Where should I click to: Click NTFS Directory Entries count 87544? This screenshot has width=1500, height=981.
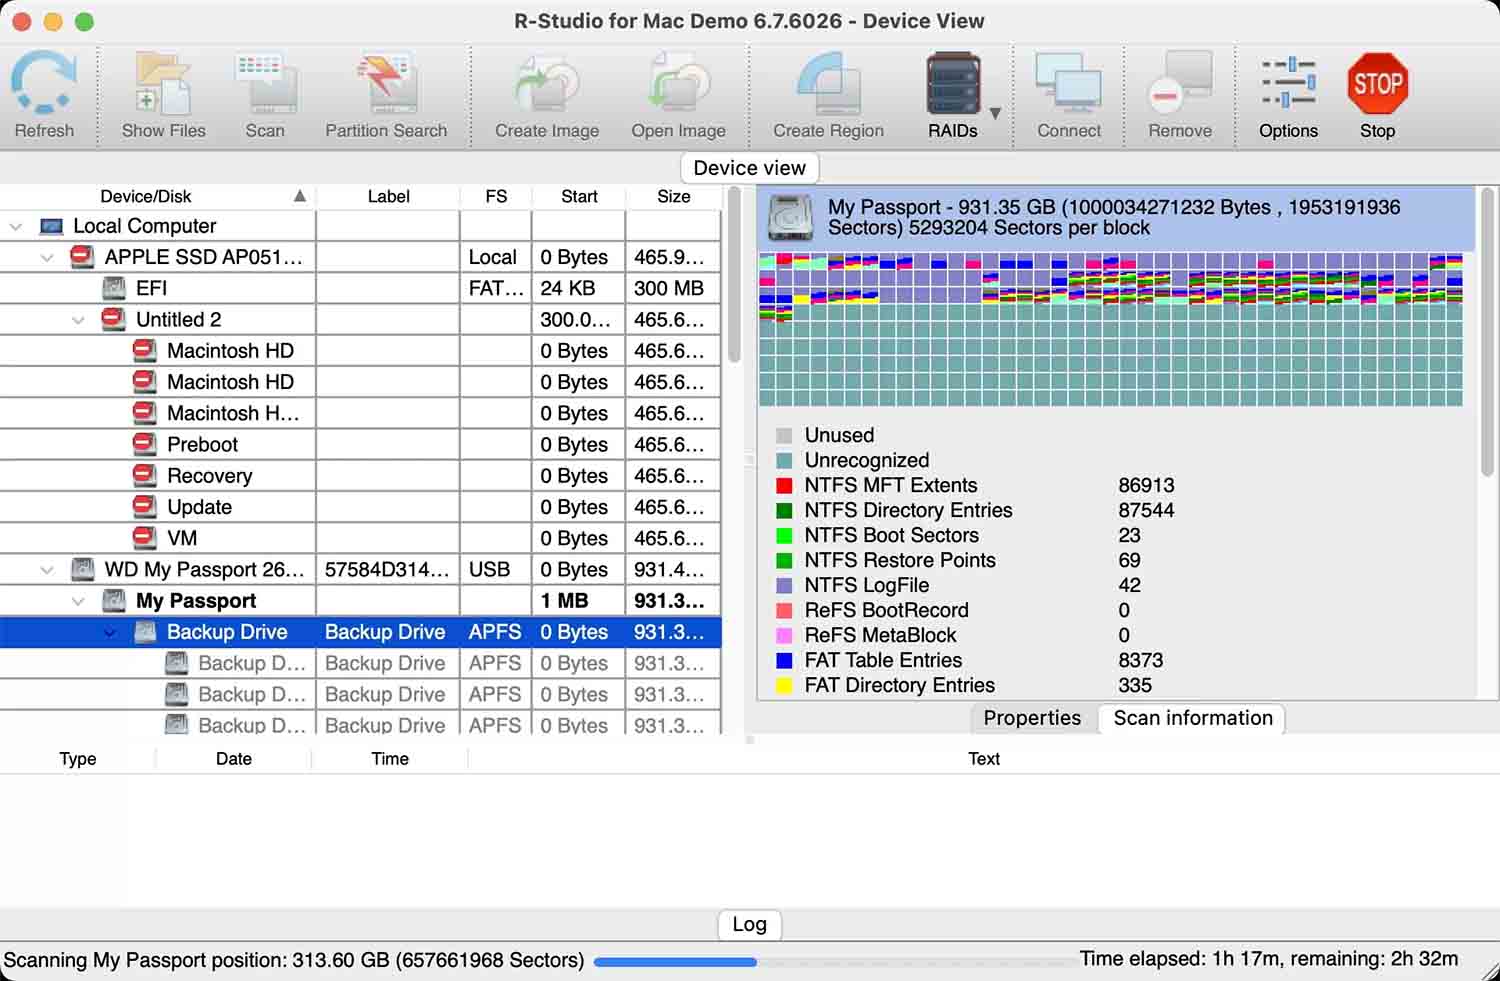coord(1146,510)
